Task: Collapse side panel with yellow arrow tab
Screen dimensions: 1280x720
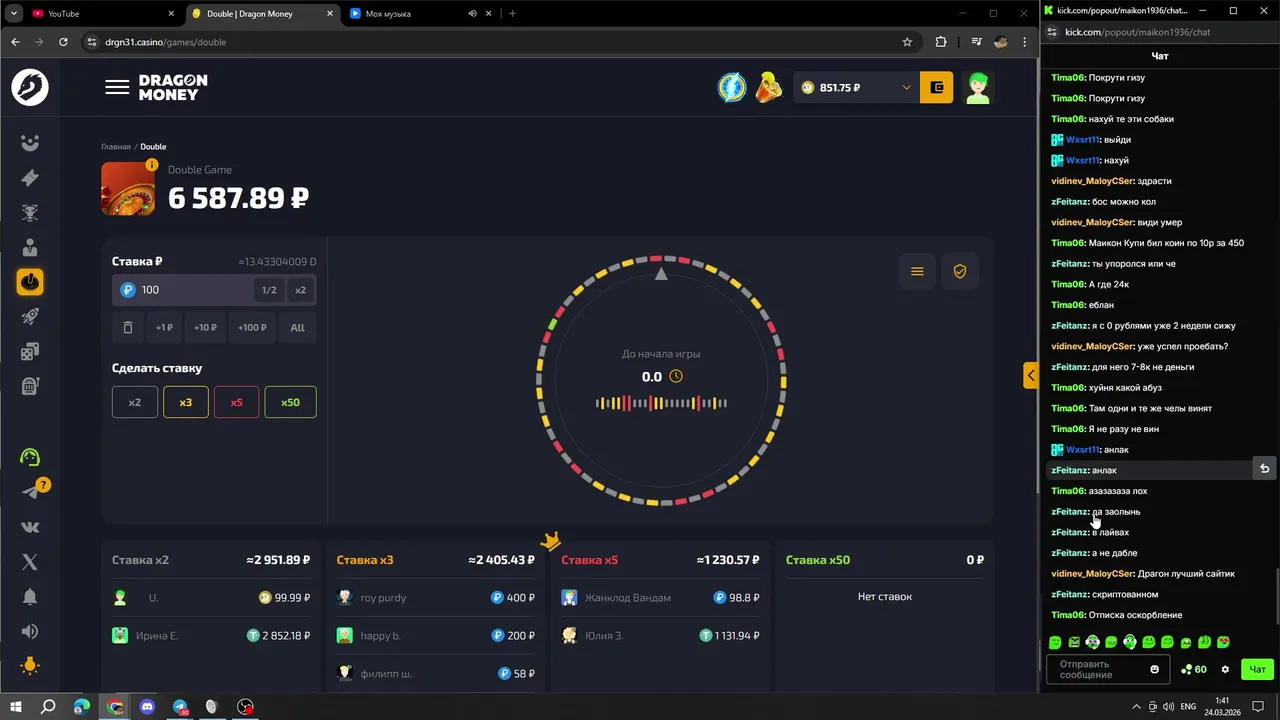Action: 1031,375
